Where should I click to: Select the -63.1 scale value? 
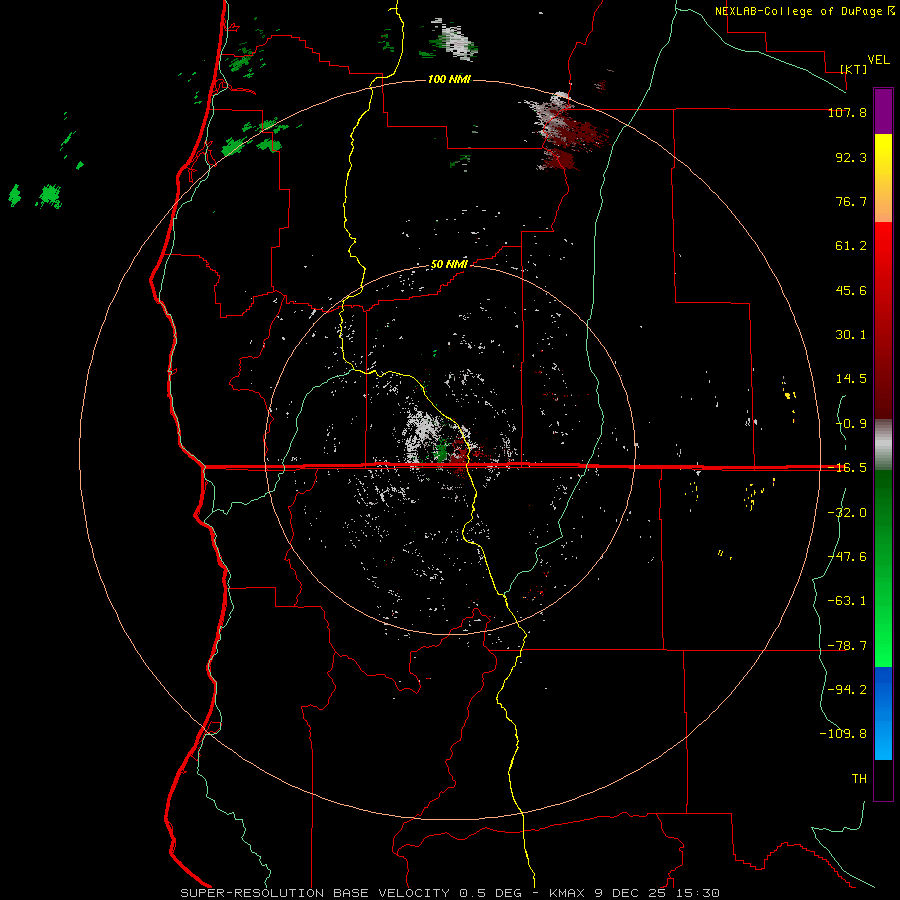[847, 601]
